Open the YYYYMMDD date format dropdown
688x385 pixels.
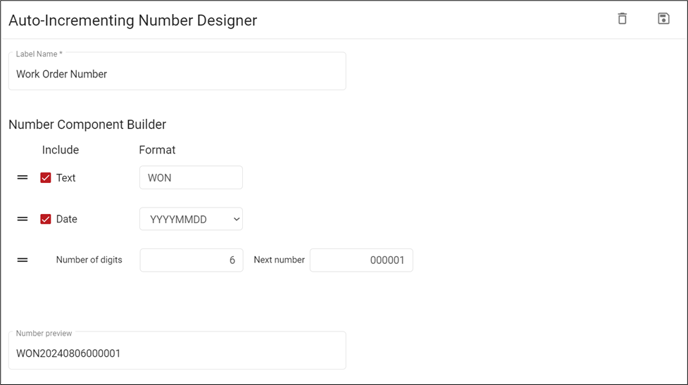191,219
